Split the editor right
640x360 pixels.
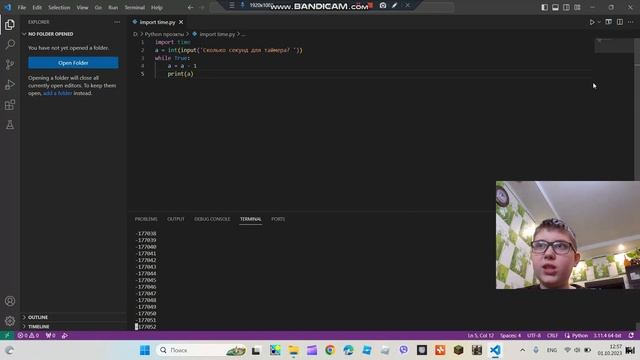point(620,22)
